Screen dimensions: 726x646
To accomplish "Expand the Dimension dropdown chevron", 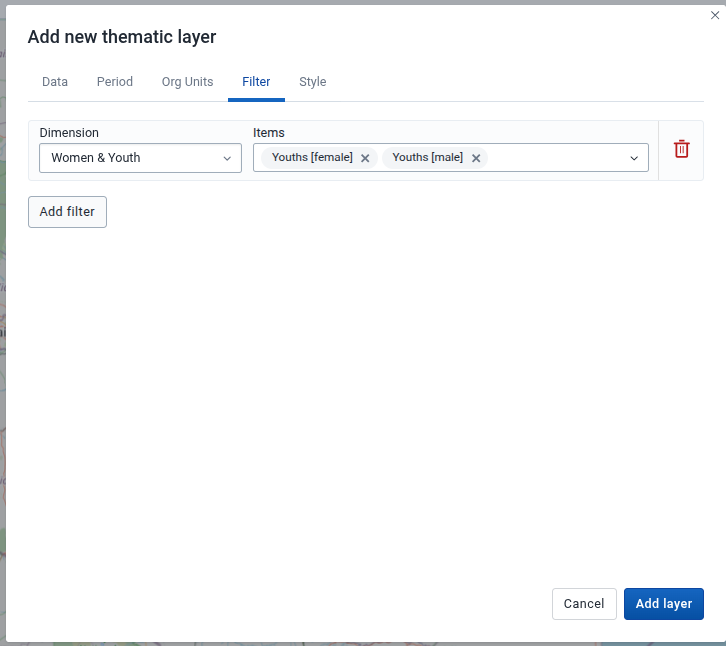I will pyautogui.click(x=227, y=158).
